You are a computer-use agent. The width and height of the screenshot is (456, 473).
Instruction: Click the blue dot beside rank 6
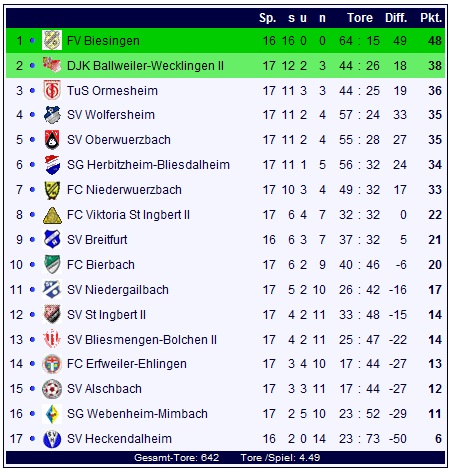click(32, 165)
